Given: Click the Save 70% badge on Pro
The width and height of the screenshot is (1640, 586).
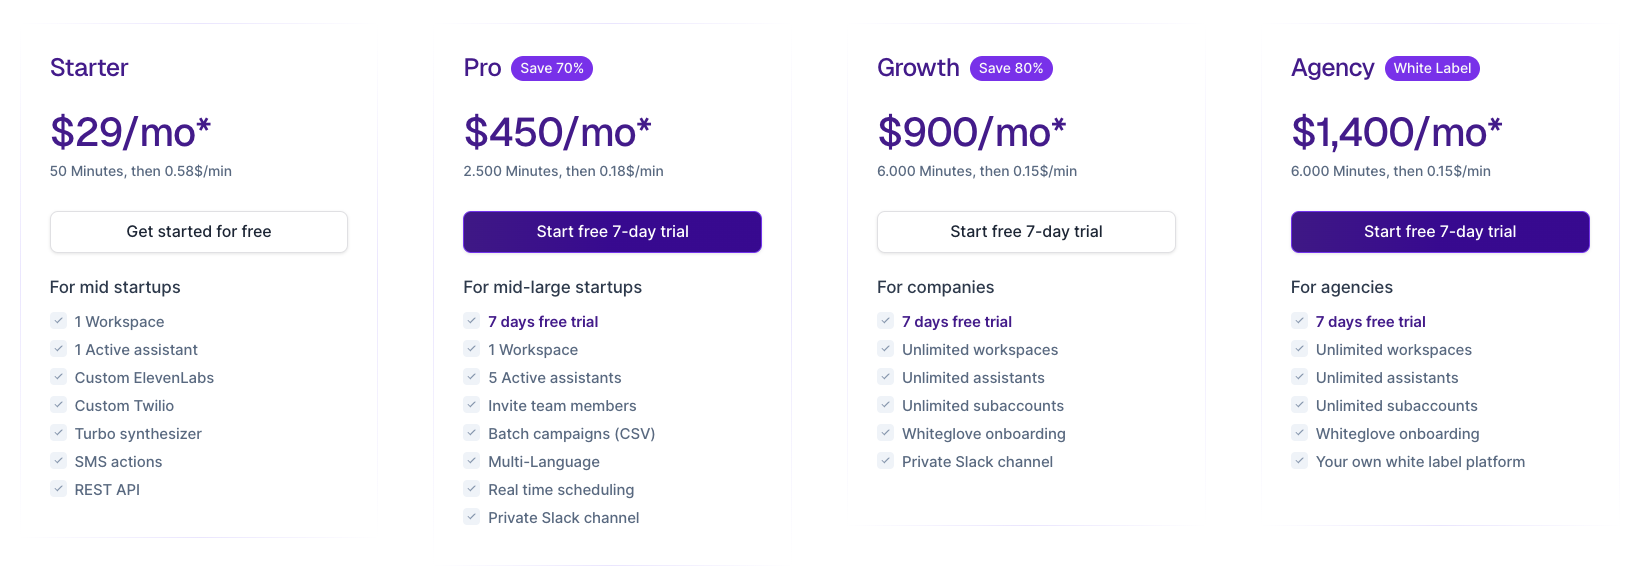Looking at the screenshot, I should click(552, 68).
